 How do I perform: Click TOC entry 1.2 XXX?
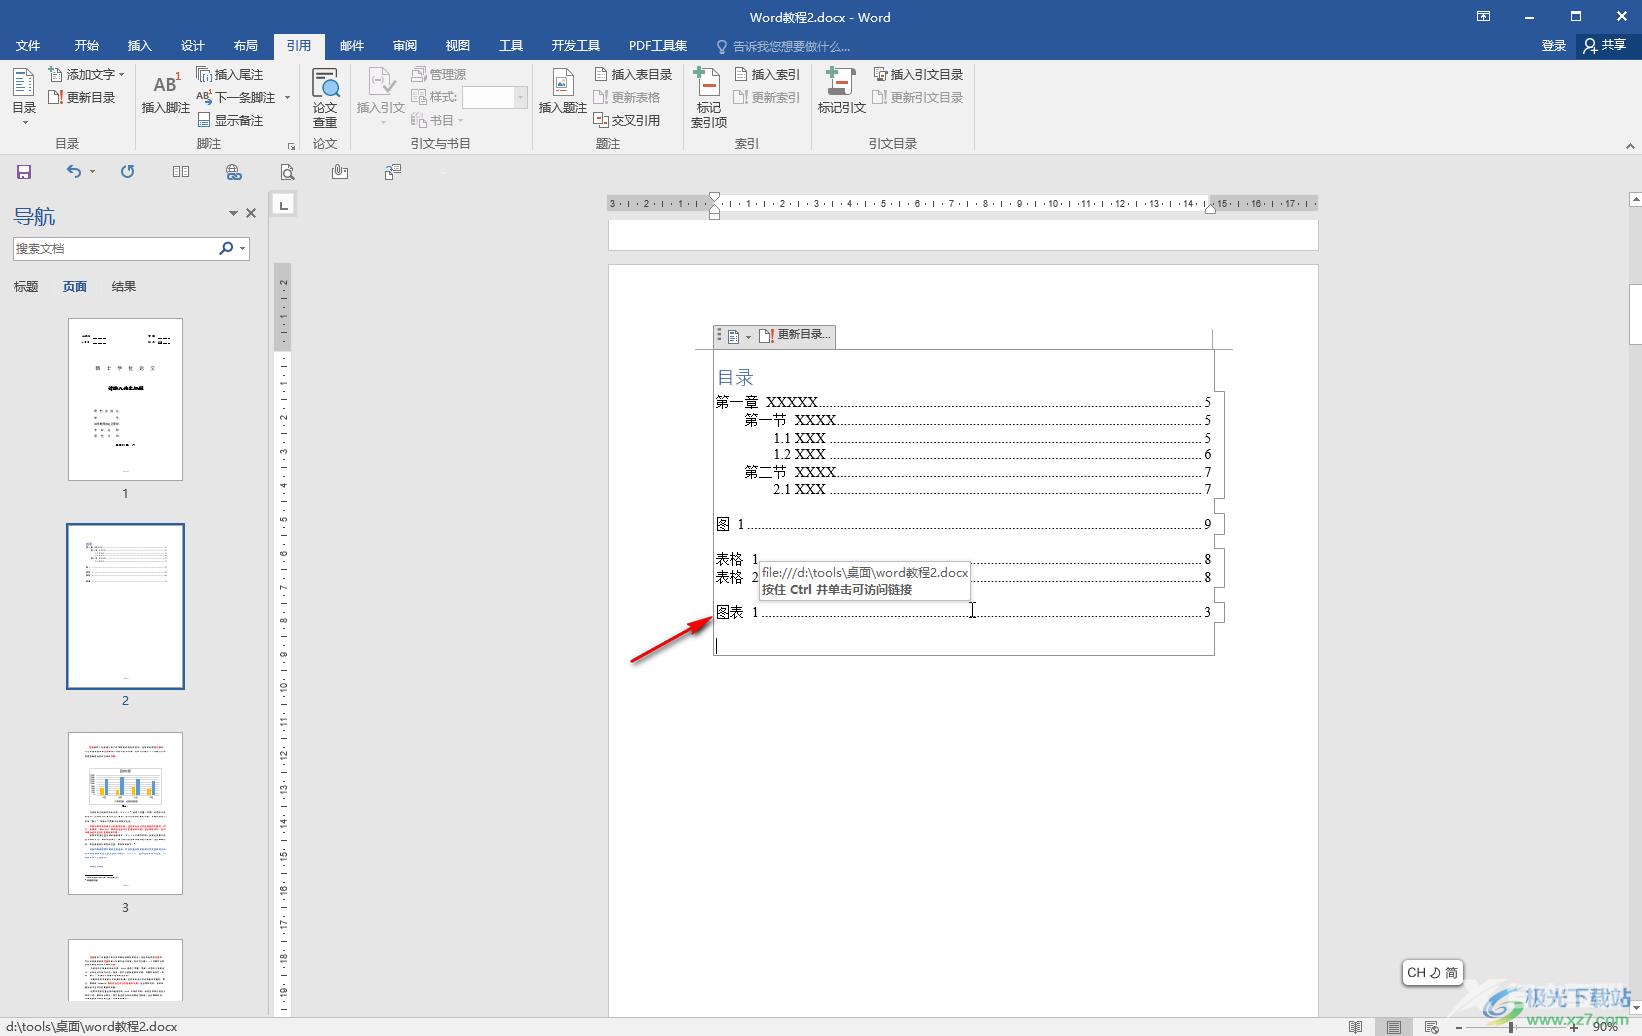pyautogui.click(x=992, y=454)
